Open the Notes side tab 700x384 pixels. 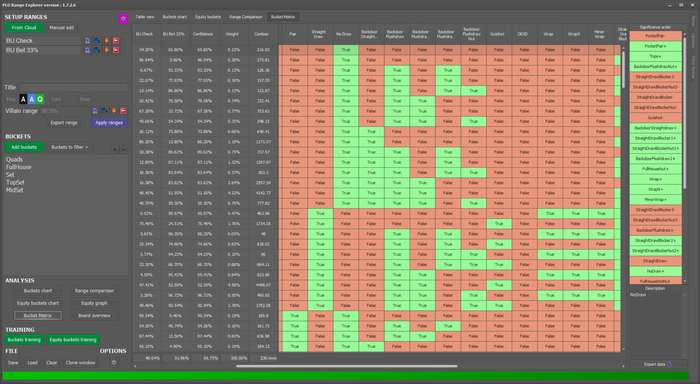coord(693,21)
